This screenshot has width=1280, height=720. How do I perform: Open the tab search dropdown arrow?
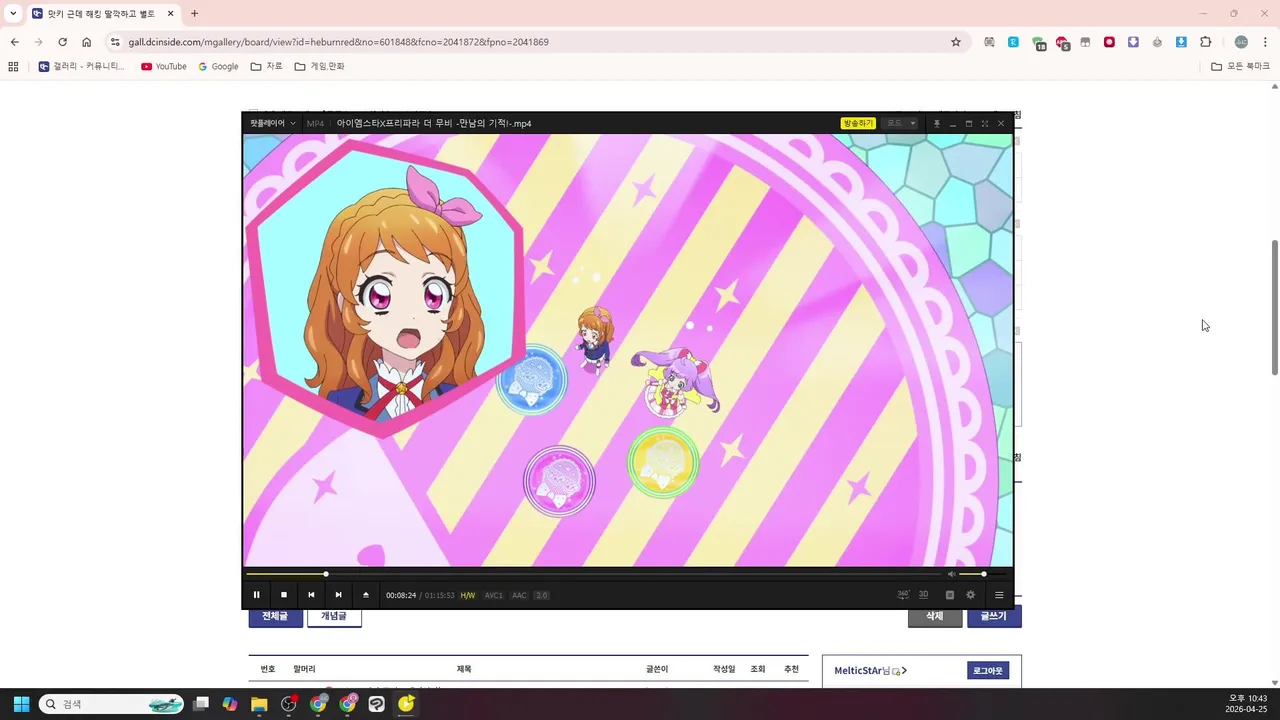pyautogui.click(x=13, y=13)
